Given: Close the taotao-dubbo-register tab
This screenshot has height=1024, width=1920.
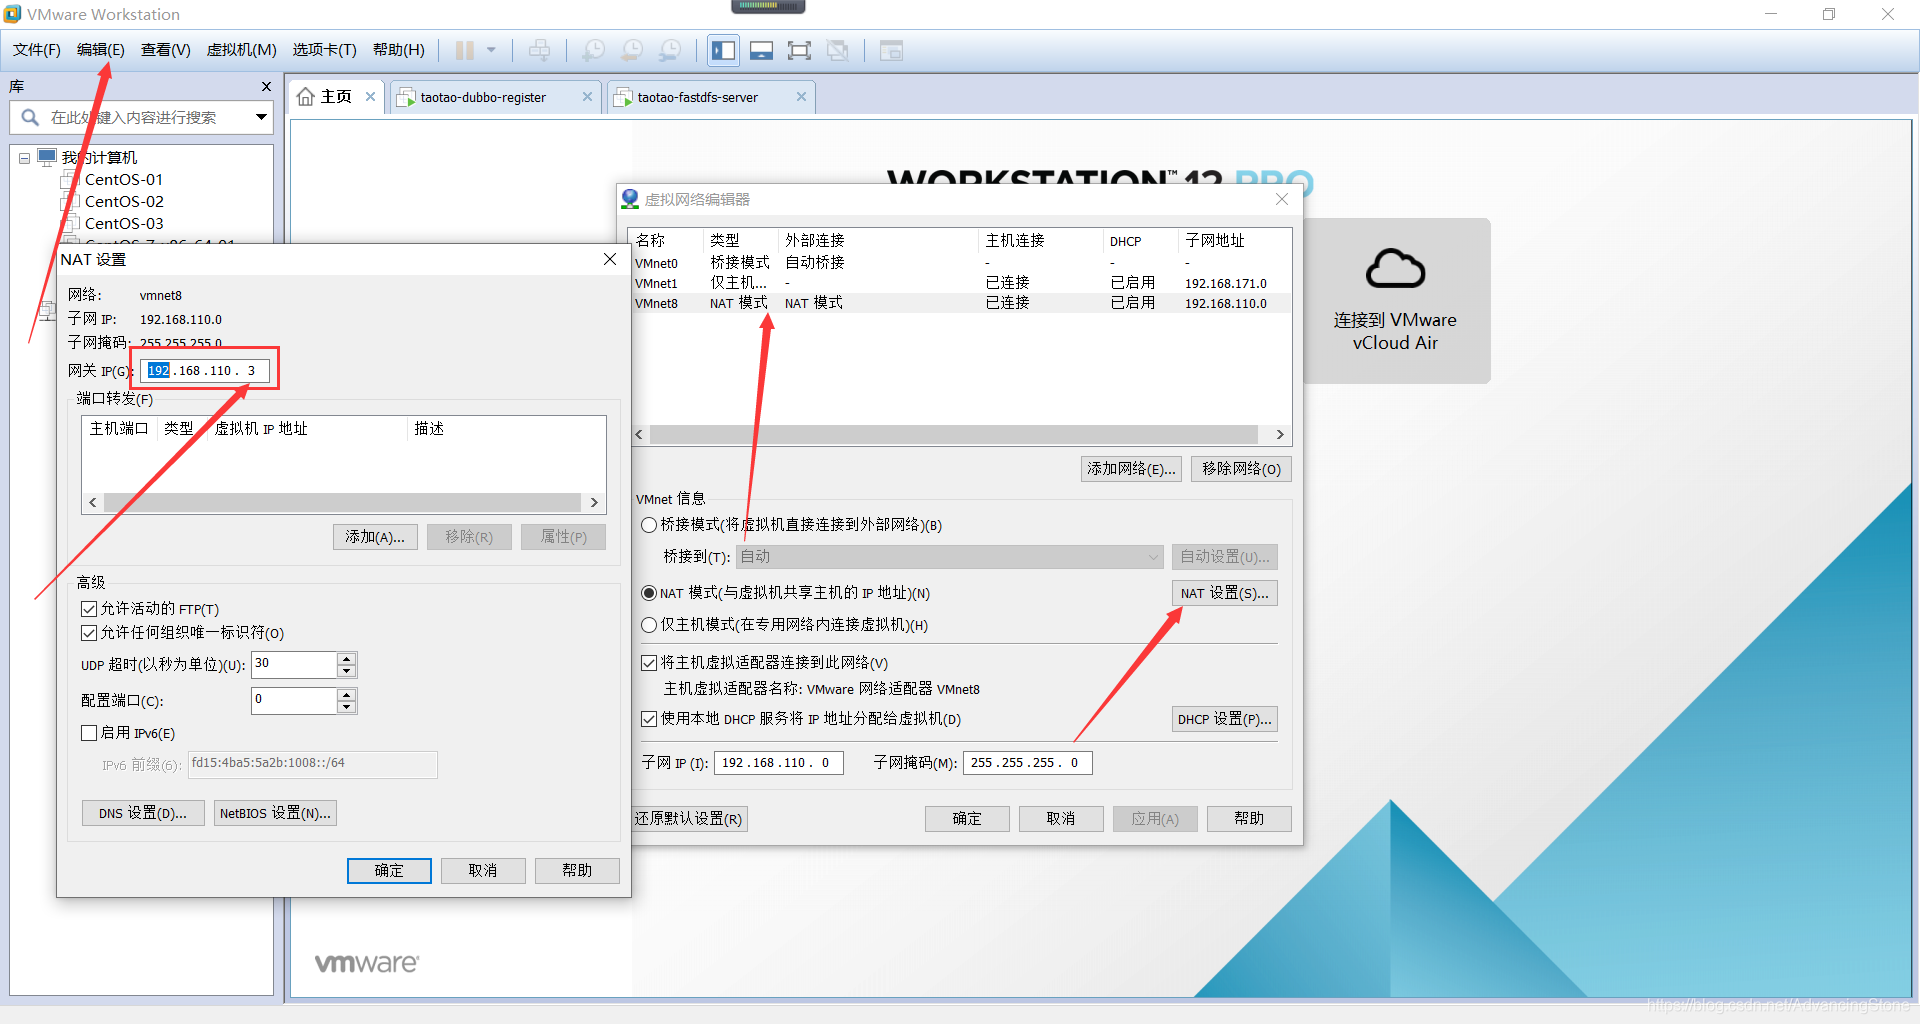Looking at the screenshot, I should pos(587,97).
